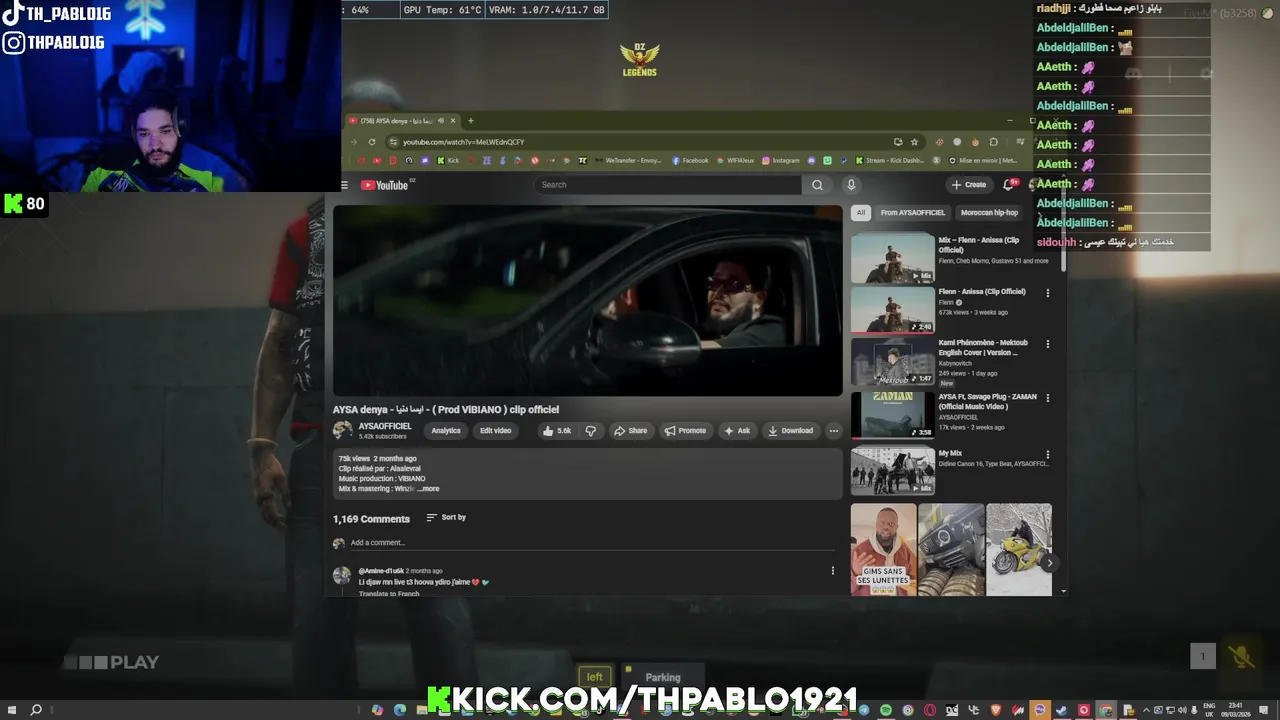Image resolution: width=1280 pixels, height=720 pixels.
Task: Click the Edit video button
Action: (x=495, y=431)
